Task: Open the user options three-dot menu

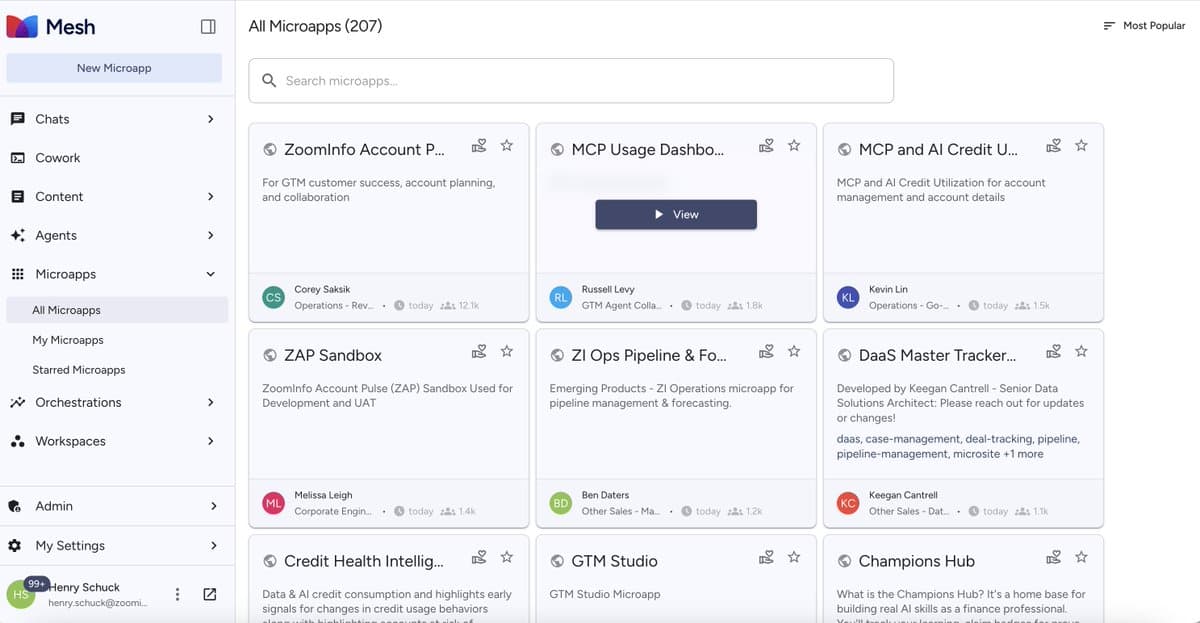Action: [x=177, y=595]
